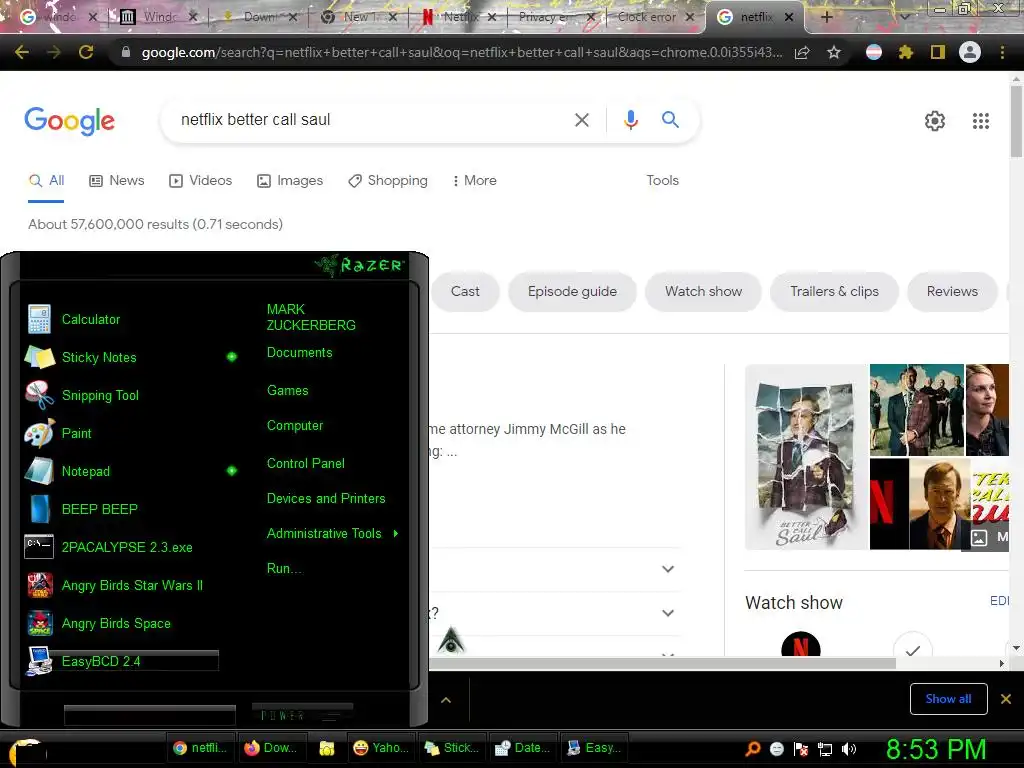Open Chrome profile avatar
Screen dimensions: 1024x768
click(x=970, y=52)
